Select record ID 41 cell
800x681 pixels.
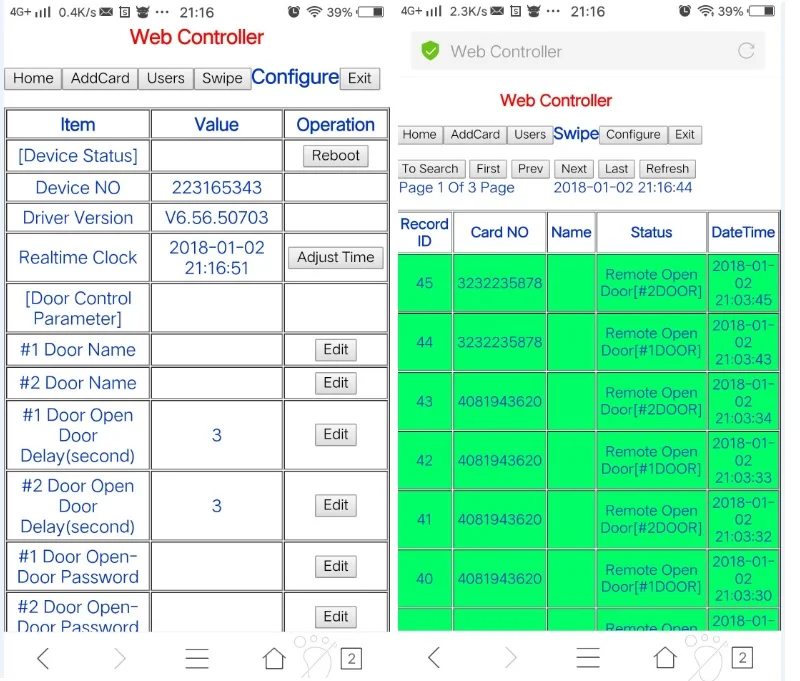[x=424, y=520]
